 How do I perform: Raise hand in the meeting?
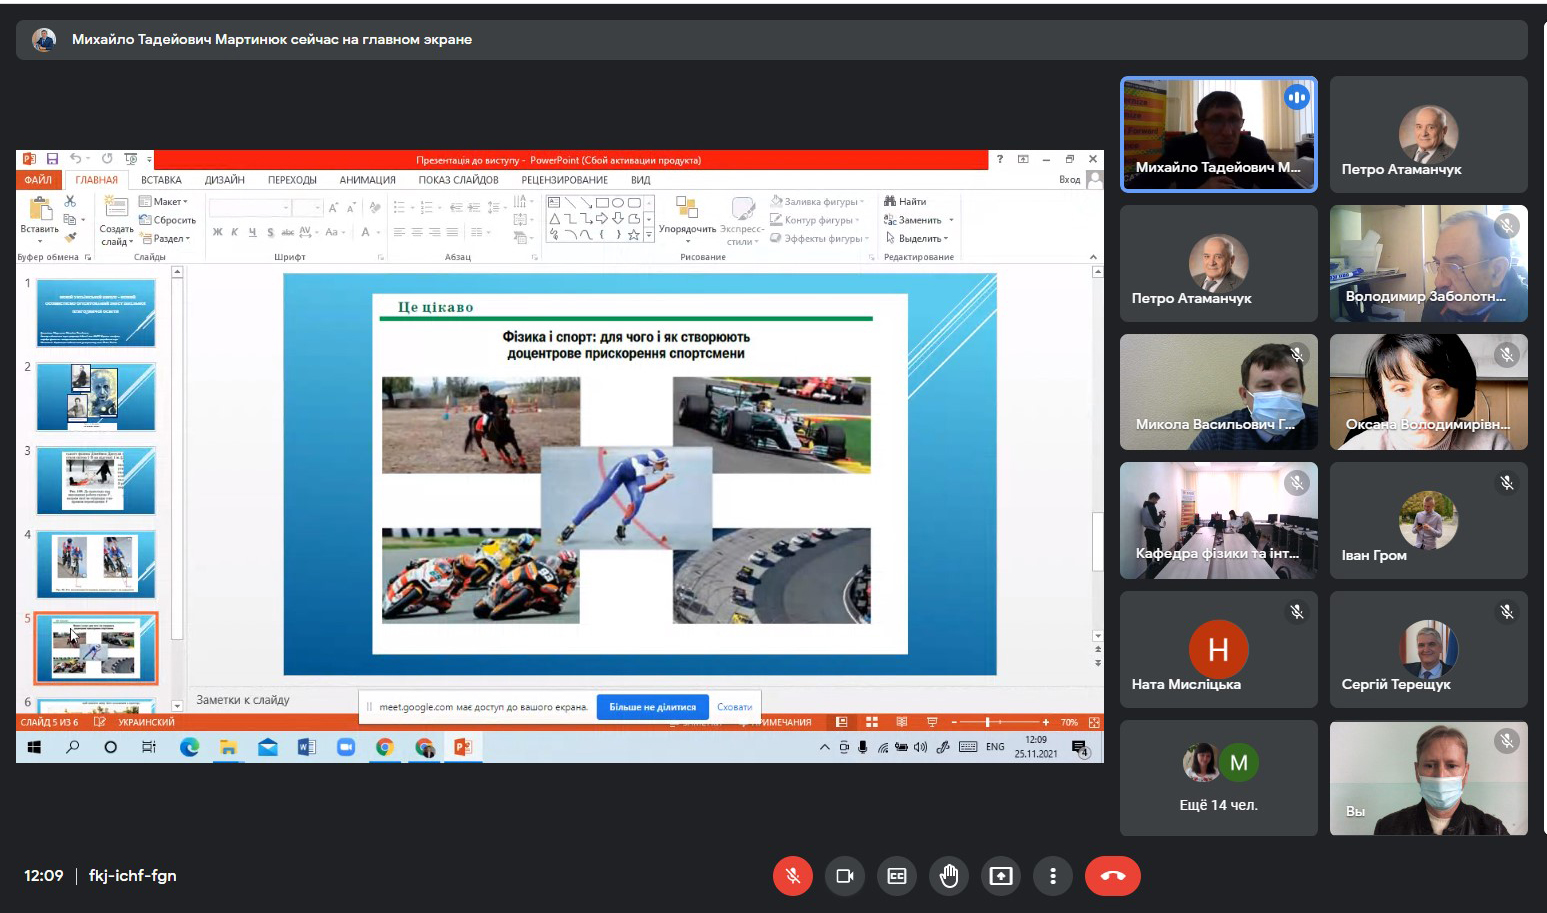pos(949,876)
